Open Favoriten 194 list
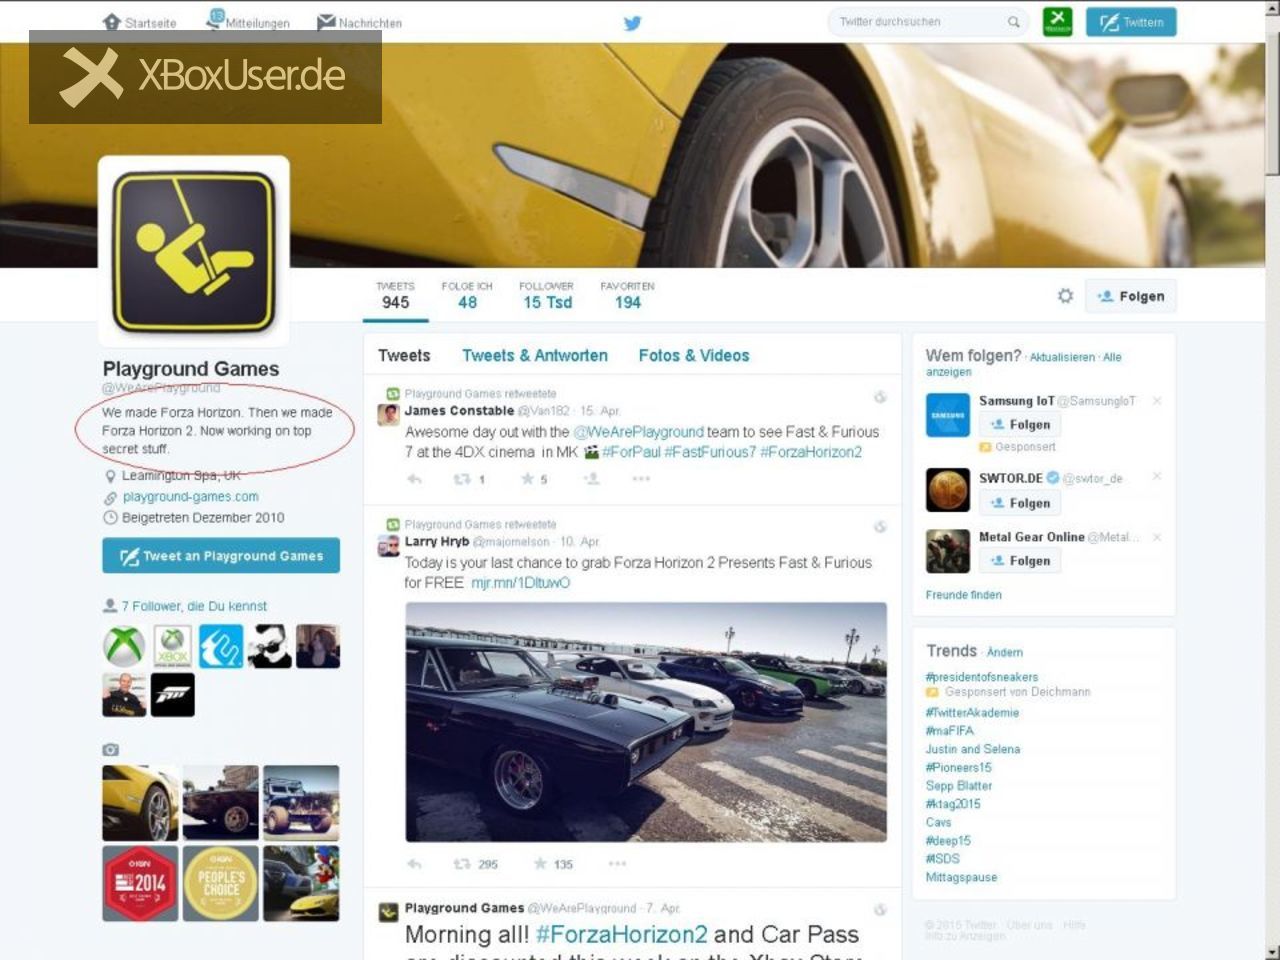Screen dimensions: 1280x960 click(627, 296)
